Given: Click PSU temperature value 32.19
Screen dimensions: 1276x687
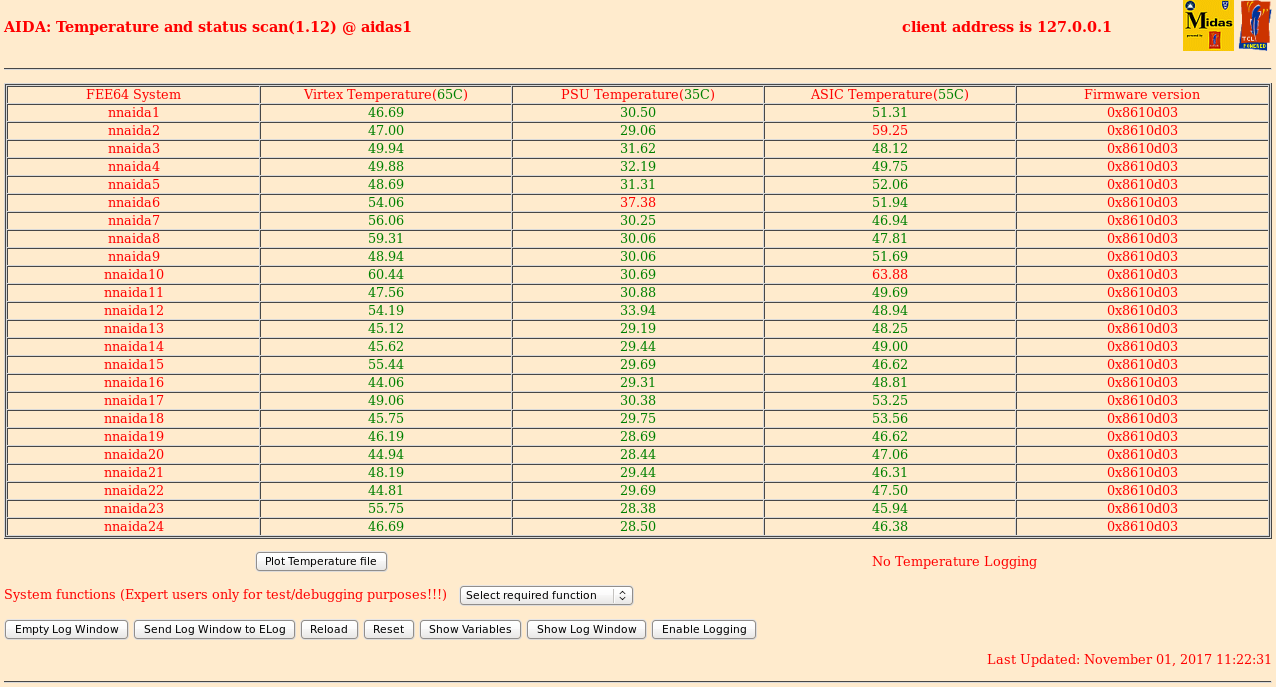Looking at the screenshot, I should coord(638,167).
